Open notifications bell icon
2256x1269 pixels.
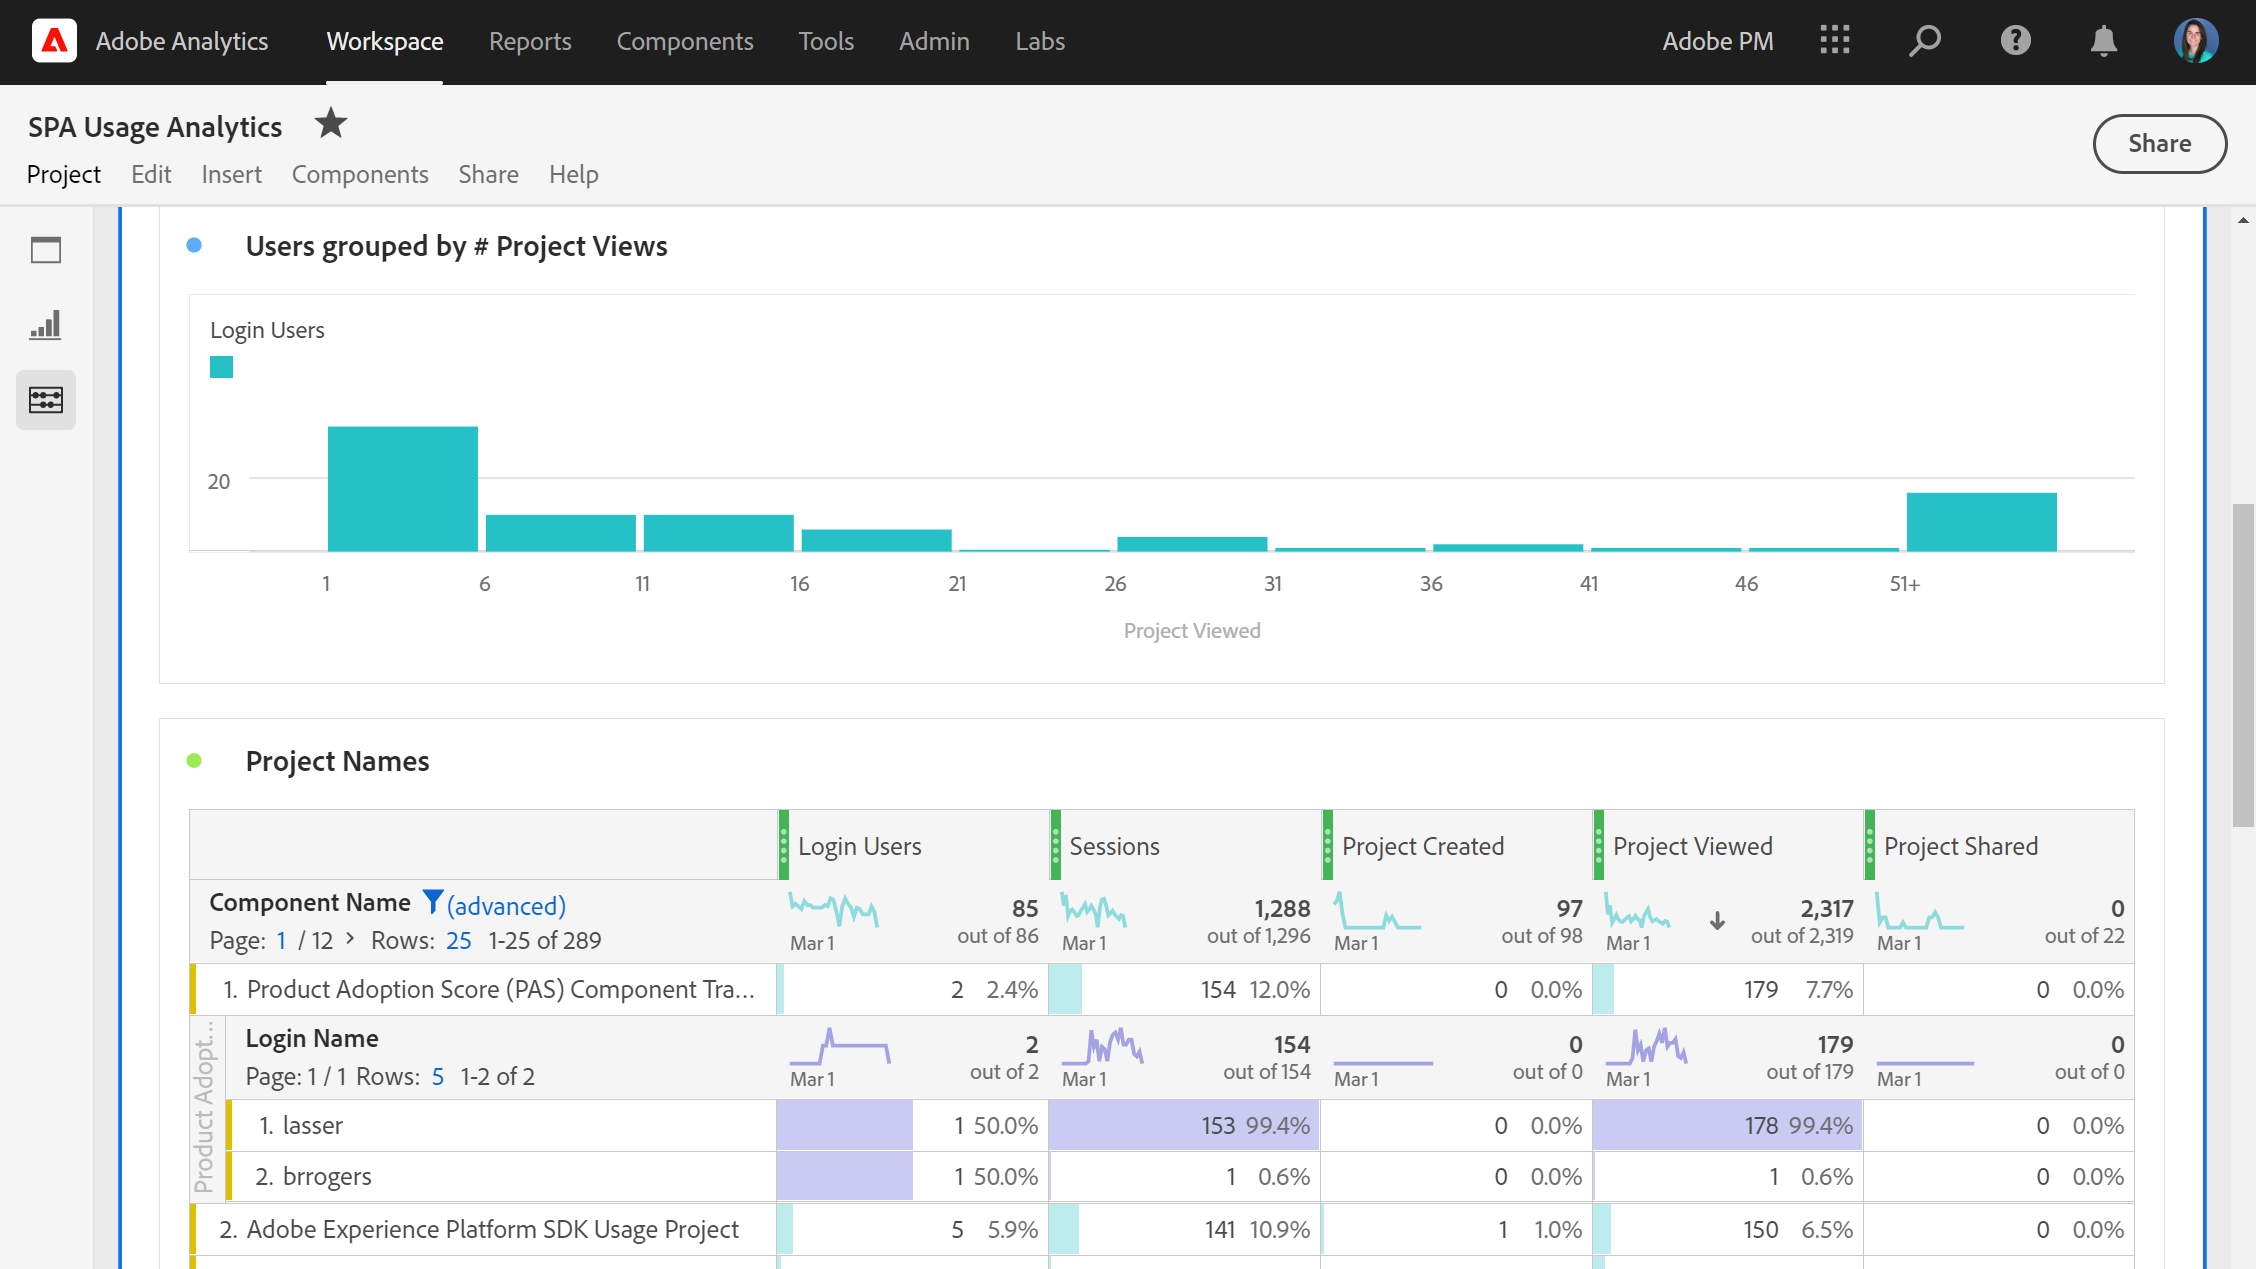click(2104, 41)
